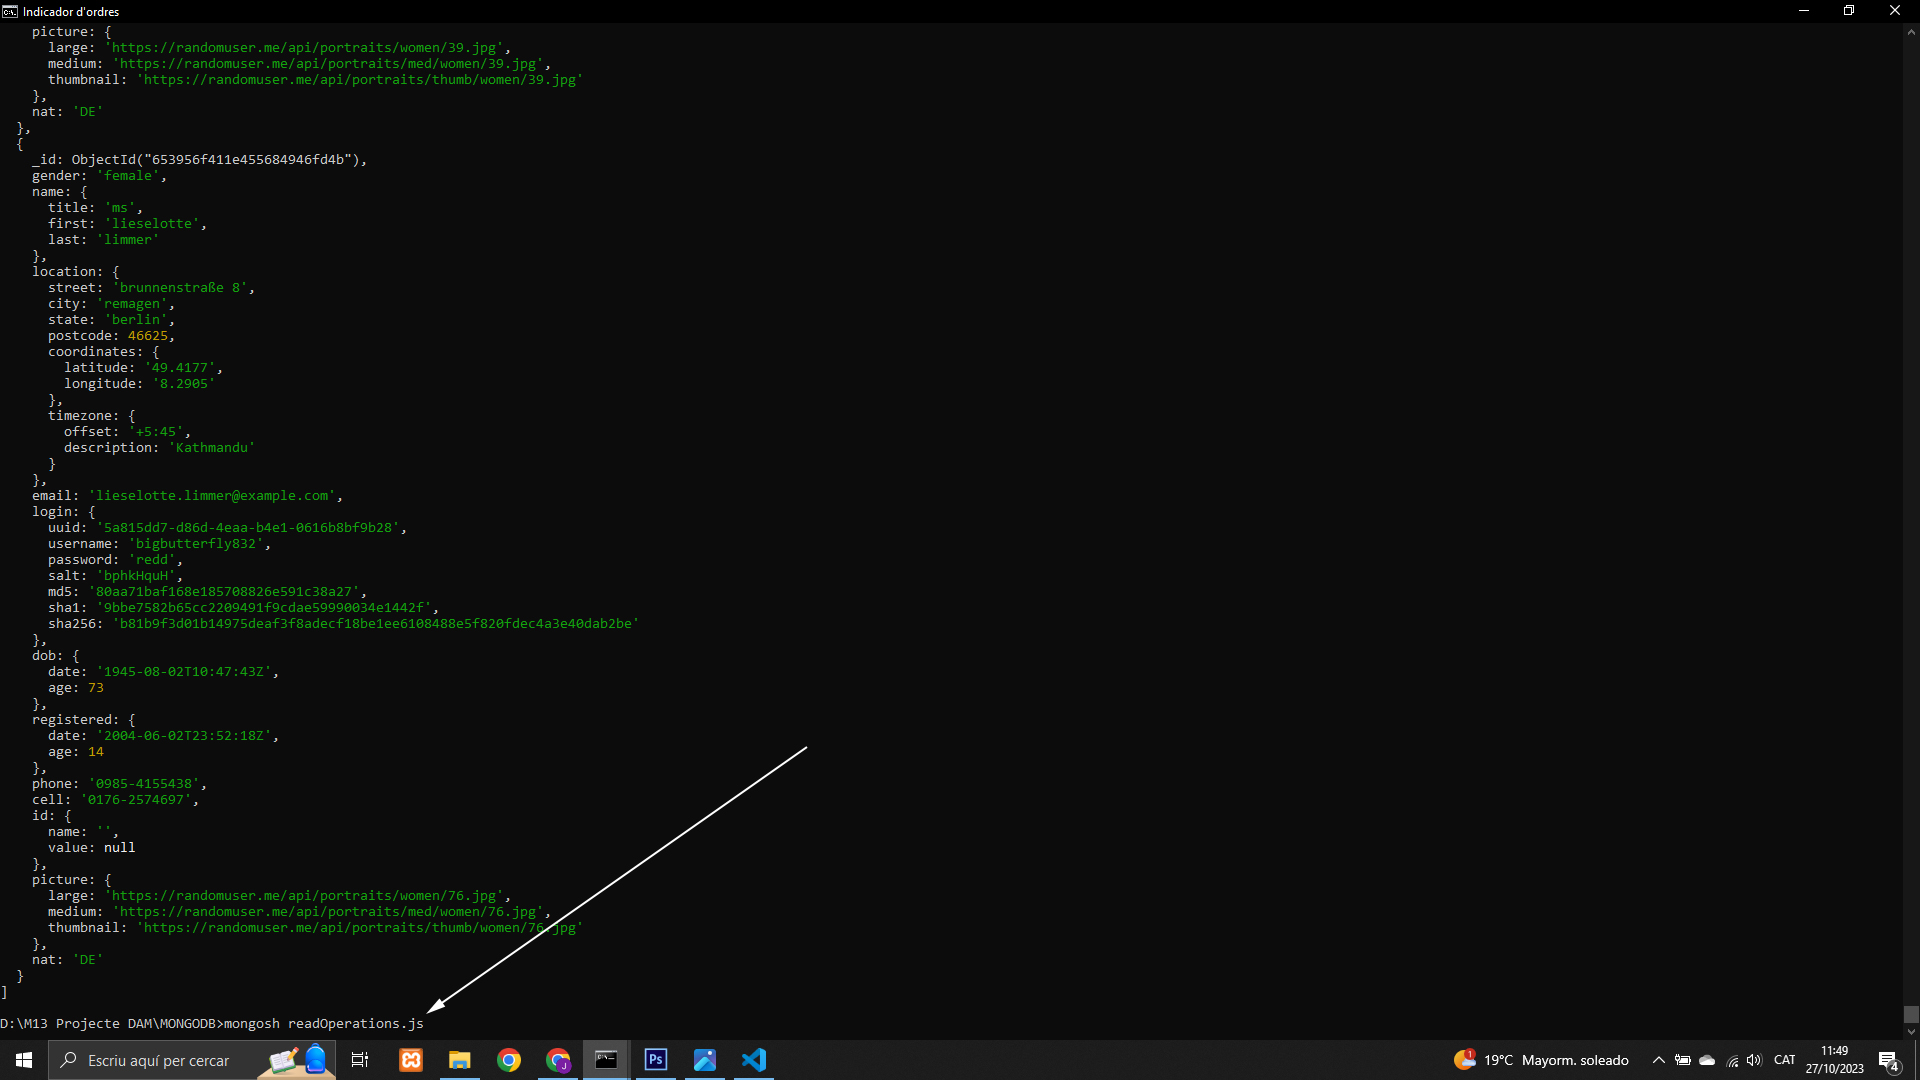Switch to Visual Studio Code in the taskbar
Screen dimensions: 1920x1080
(754, 1060)
